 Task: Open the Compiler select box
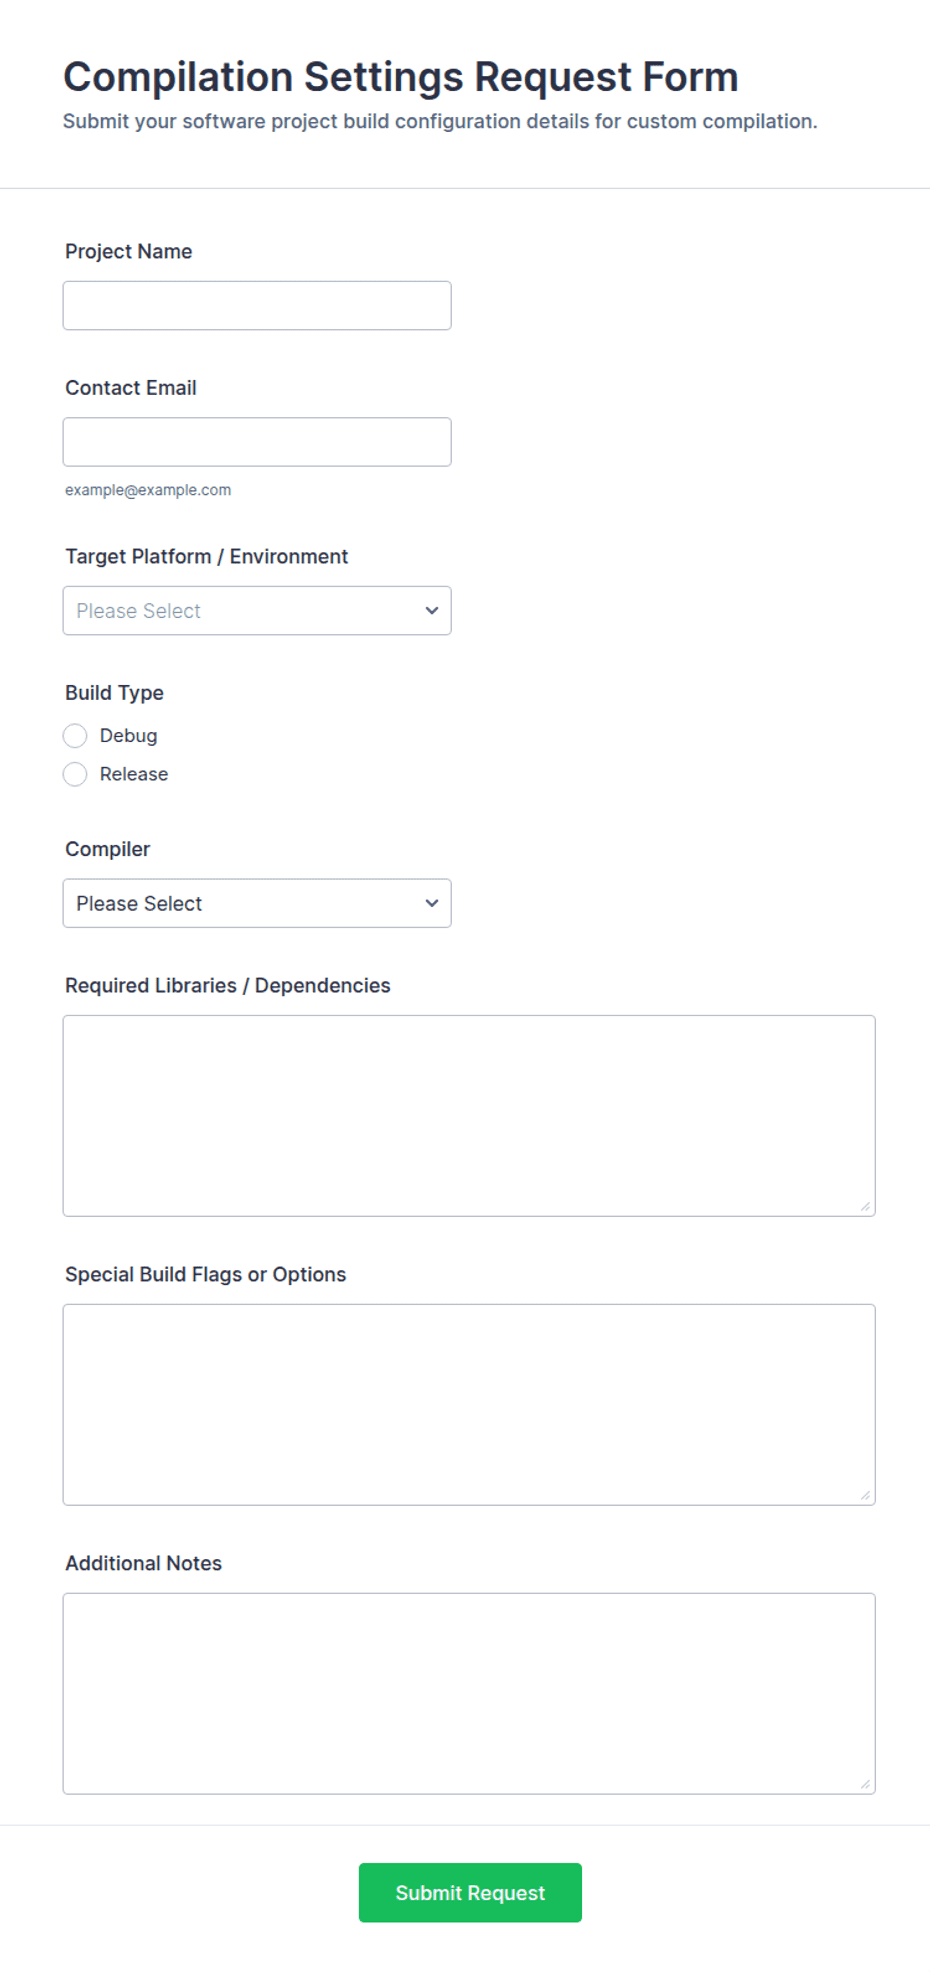click(x=257, y=903)
